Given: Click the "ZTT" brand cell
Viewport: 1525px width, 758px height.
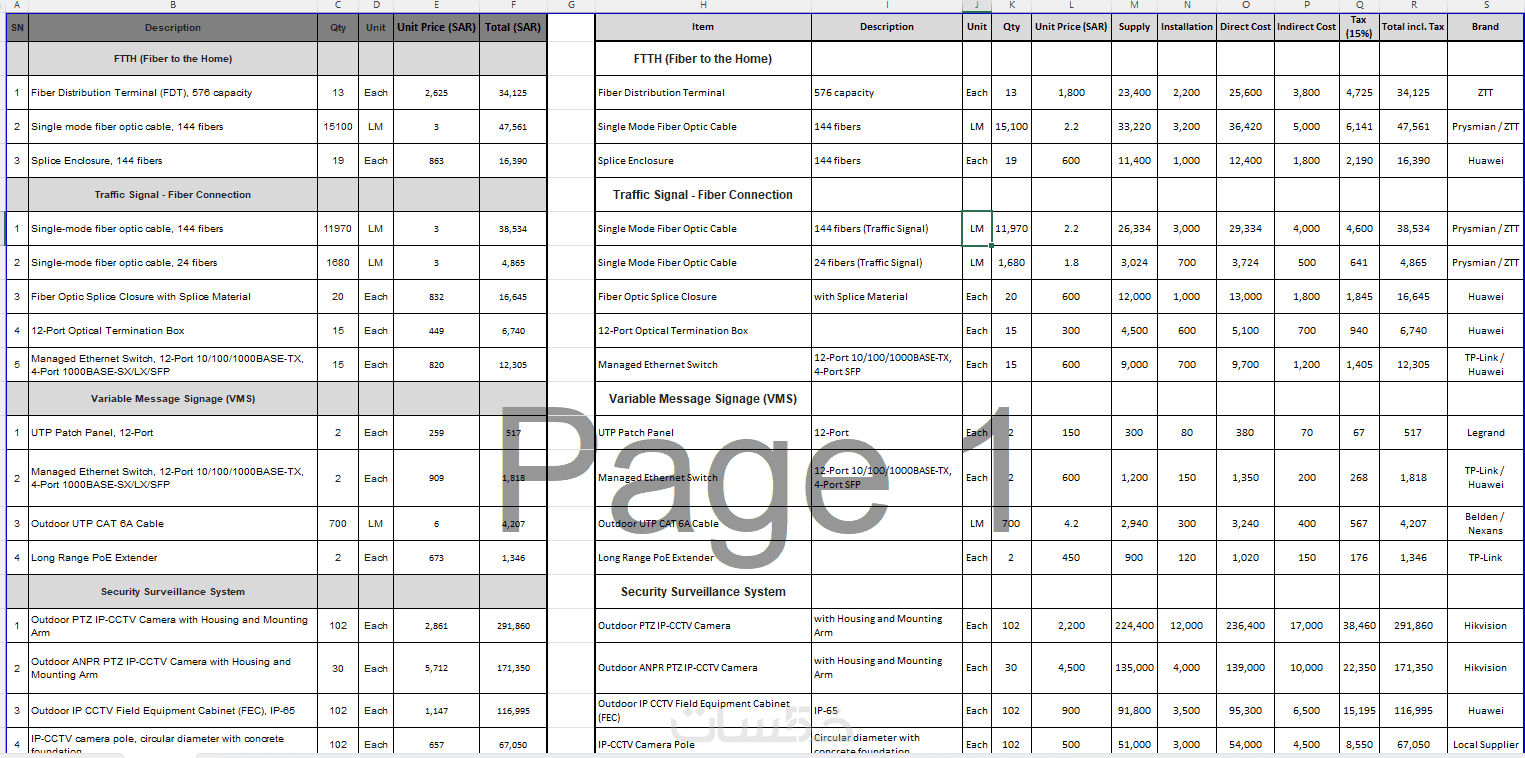Looking at the screenshot, I should tap(1485, 93).
